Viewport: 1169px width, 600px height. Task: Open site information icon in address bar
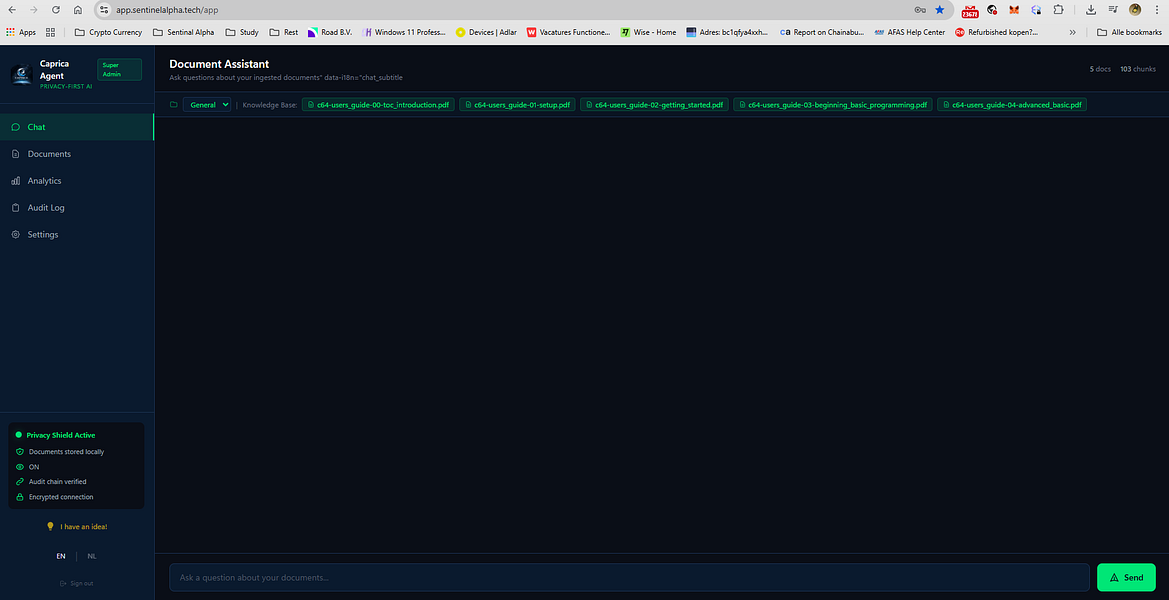[104, 10]
